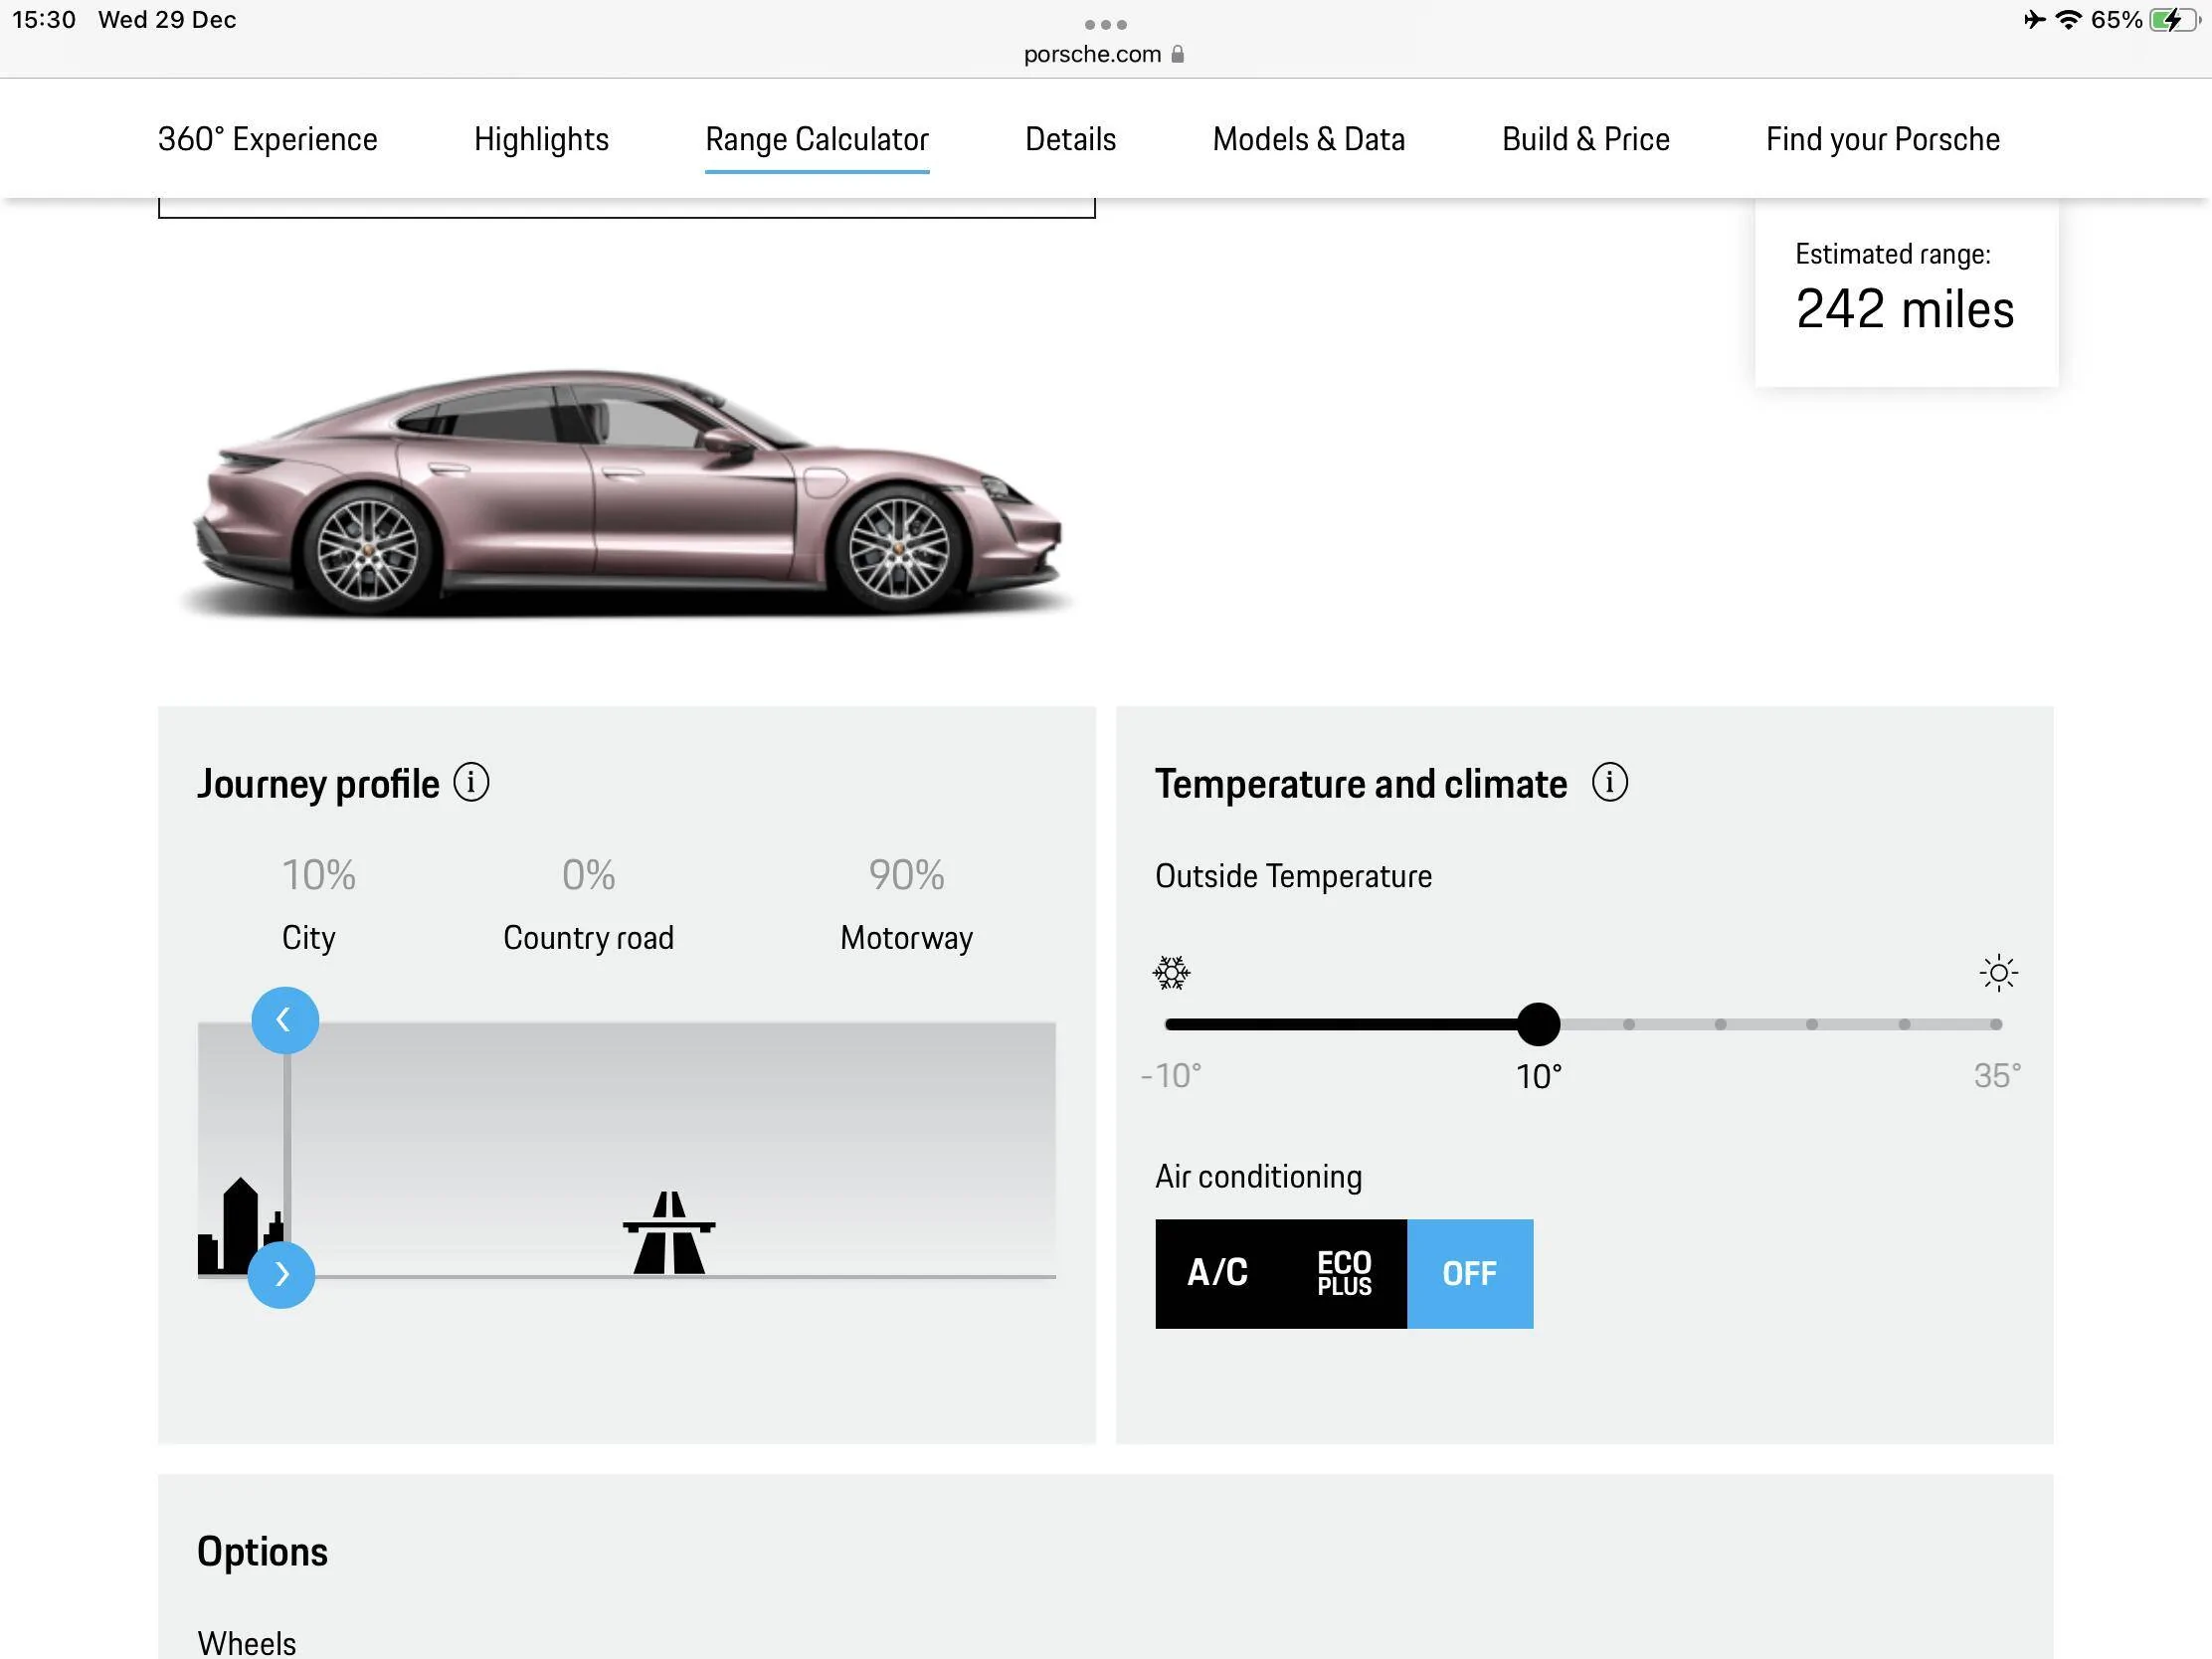
Task: Open Temperature and climate info icon
Action: pyautogui.click(x=1609, y=782)
